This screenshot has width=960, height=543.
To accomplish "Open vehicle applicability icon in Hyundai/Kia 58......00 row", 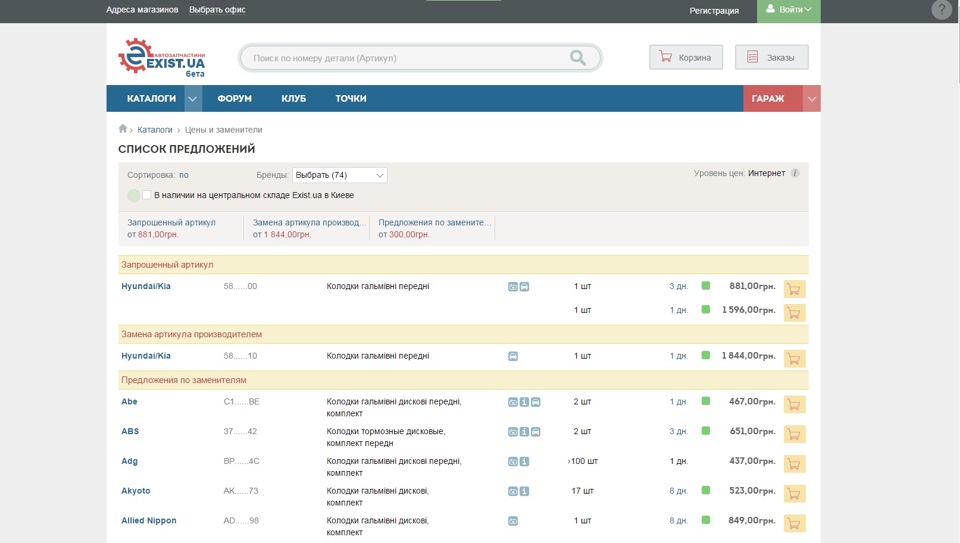I will pyautogui.click(x=525, y=286).
